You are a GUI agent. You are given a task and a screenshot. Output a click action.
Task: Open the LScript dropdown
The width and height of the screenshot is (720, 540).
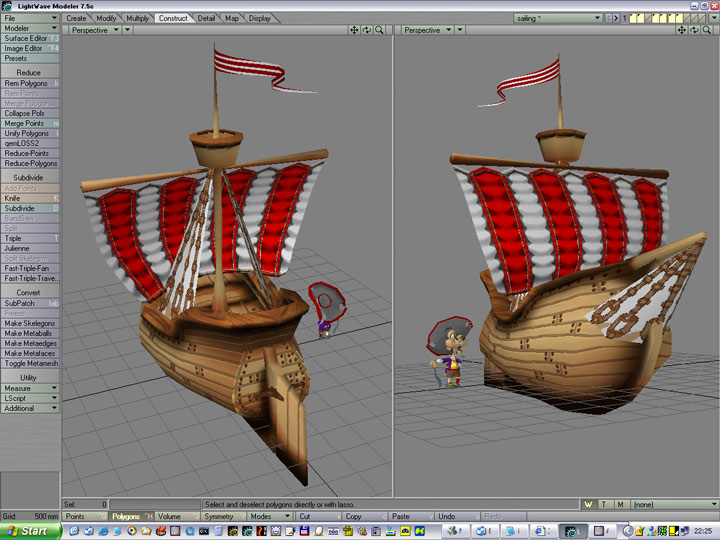coord(30,398)
